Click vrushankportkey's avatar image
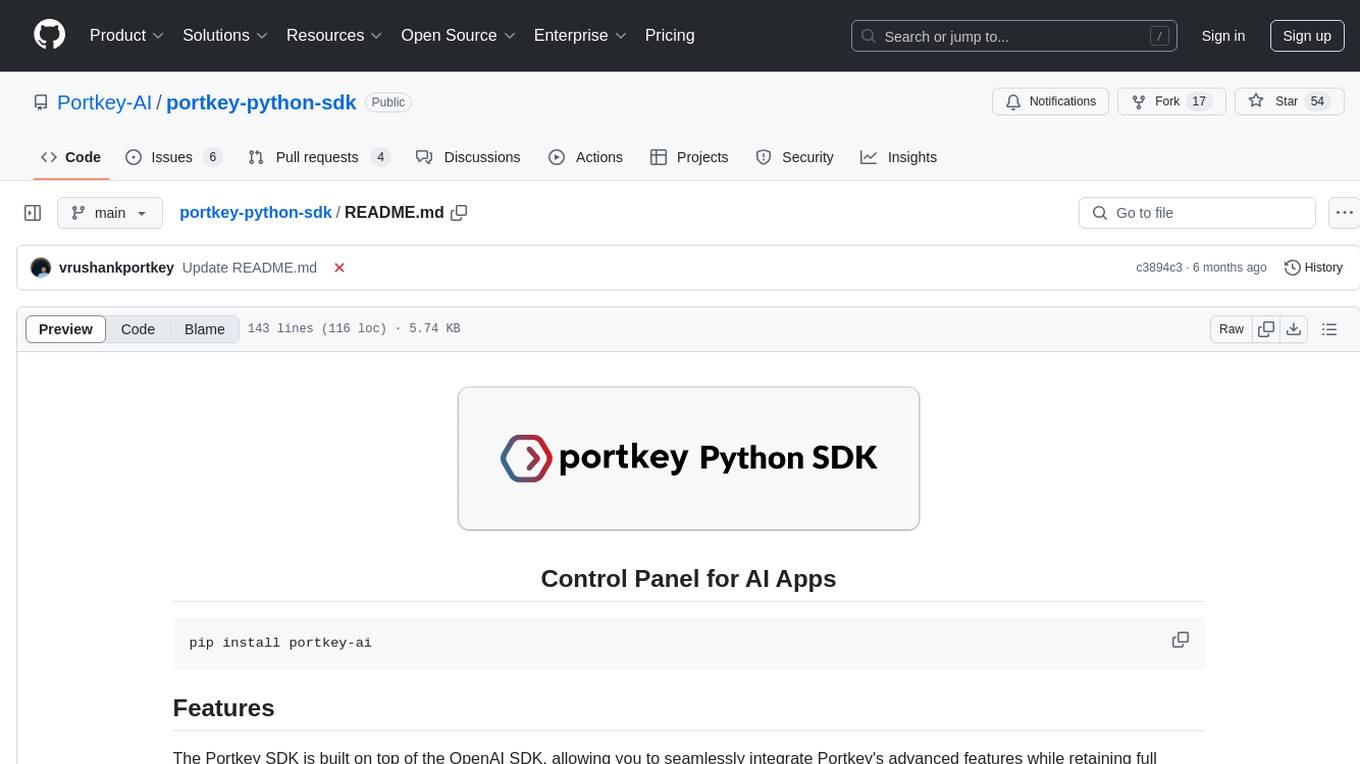 tap(41, 268)
